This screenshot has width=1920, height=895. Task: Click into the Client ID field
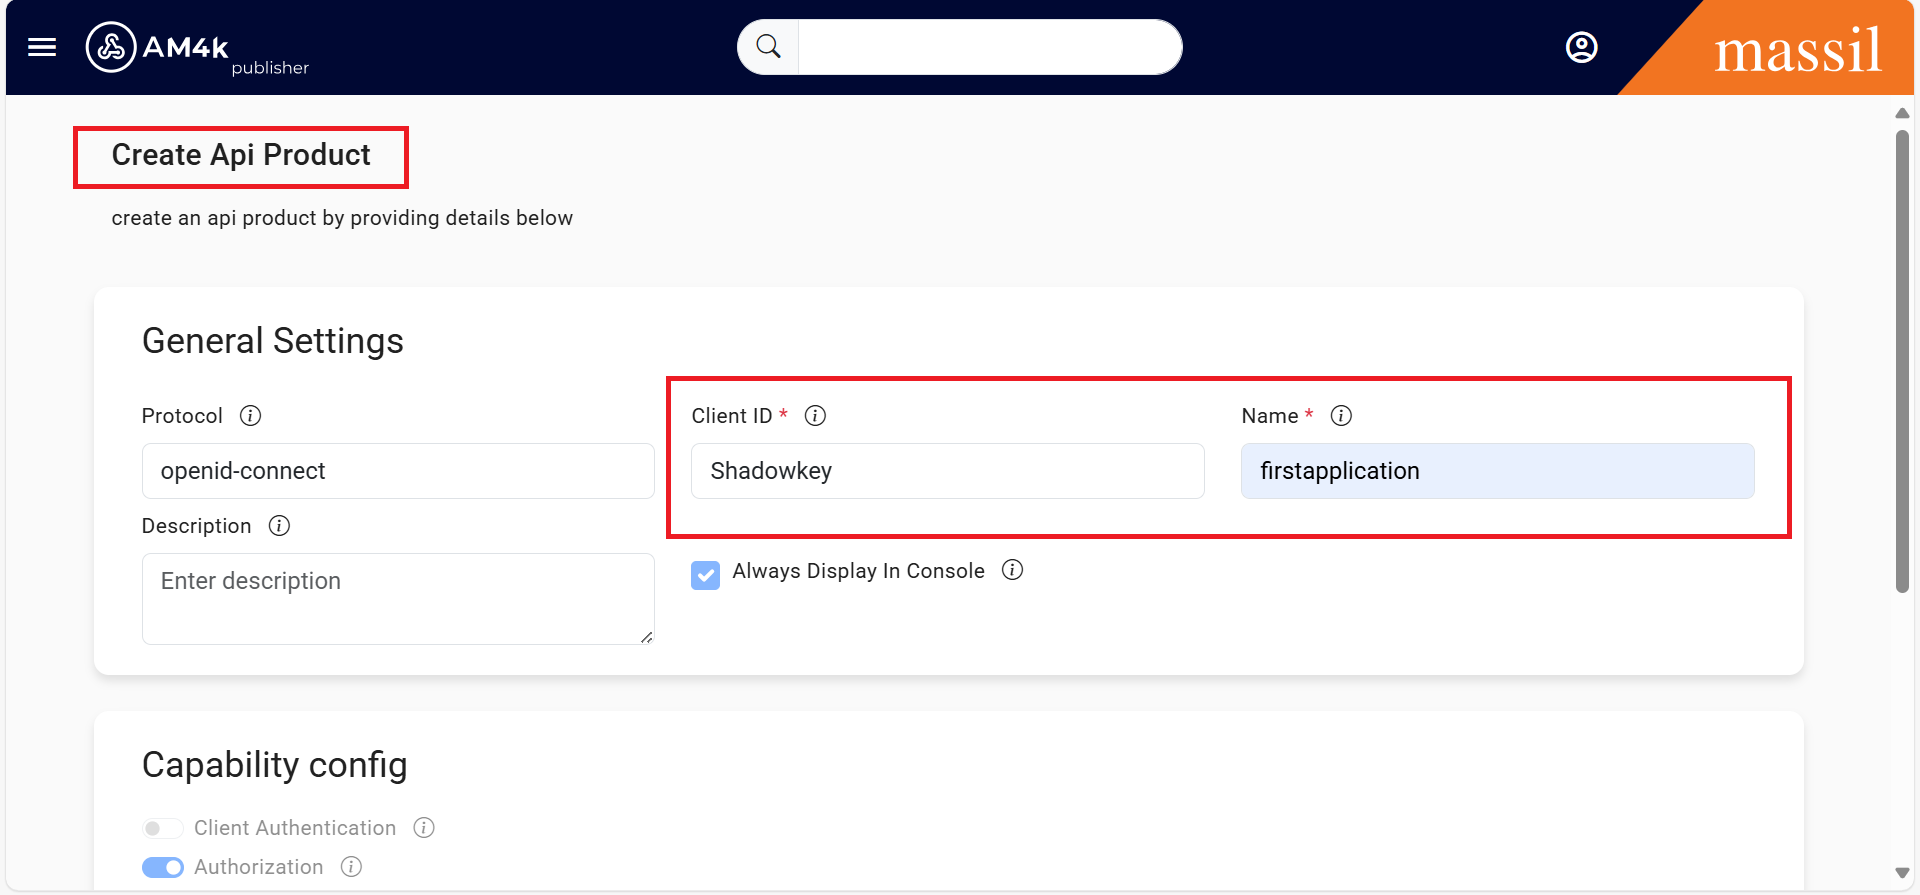[x=947, y=471]
